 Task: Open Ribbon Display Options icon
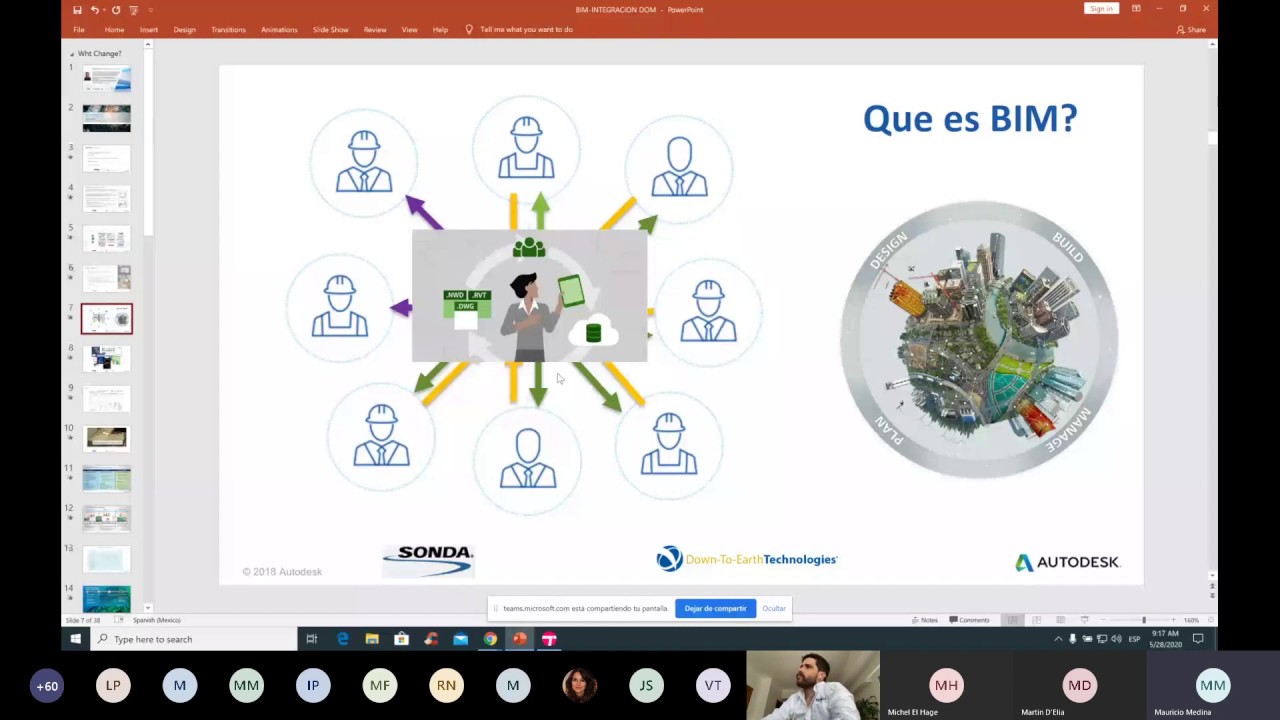(x=1136, y=9)
